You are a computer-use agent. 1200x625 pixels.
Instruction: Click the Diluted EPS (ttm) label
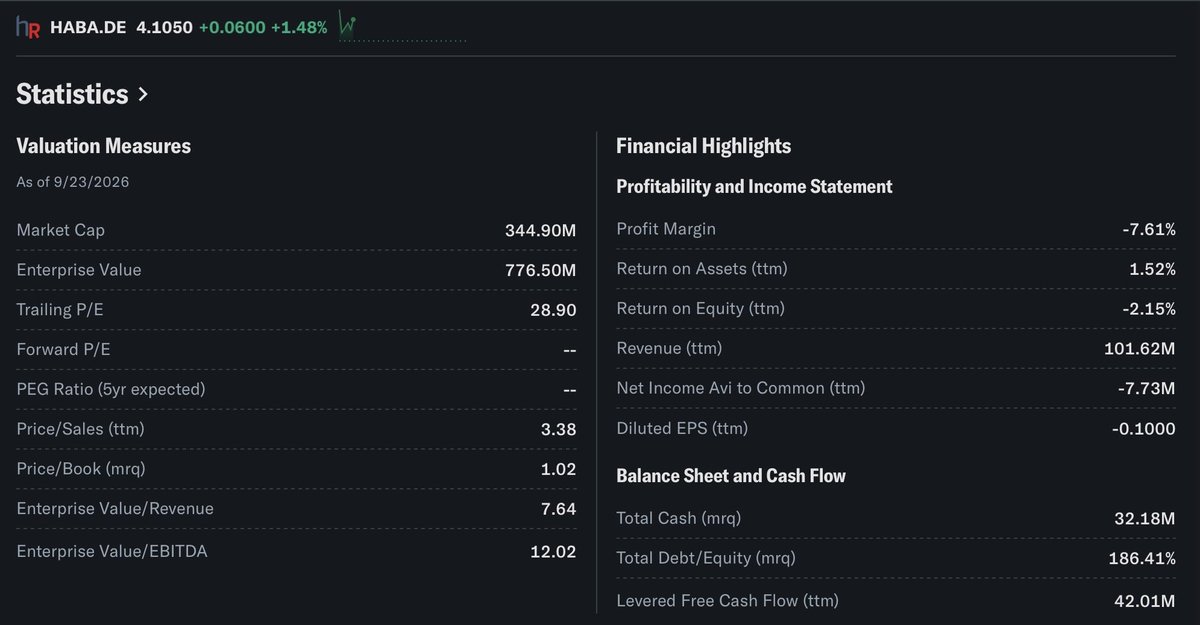682,428
